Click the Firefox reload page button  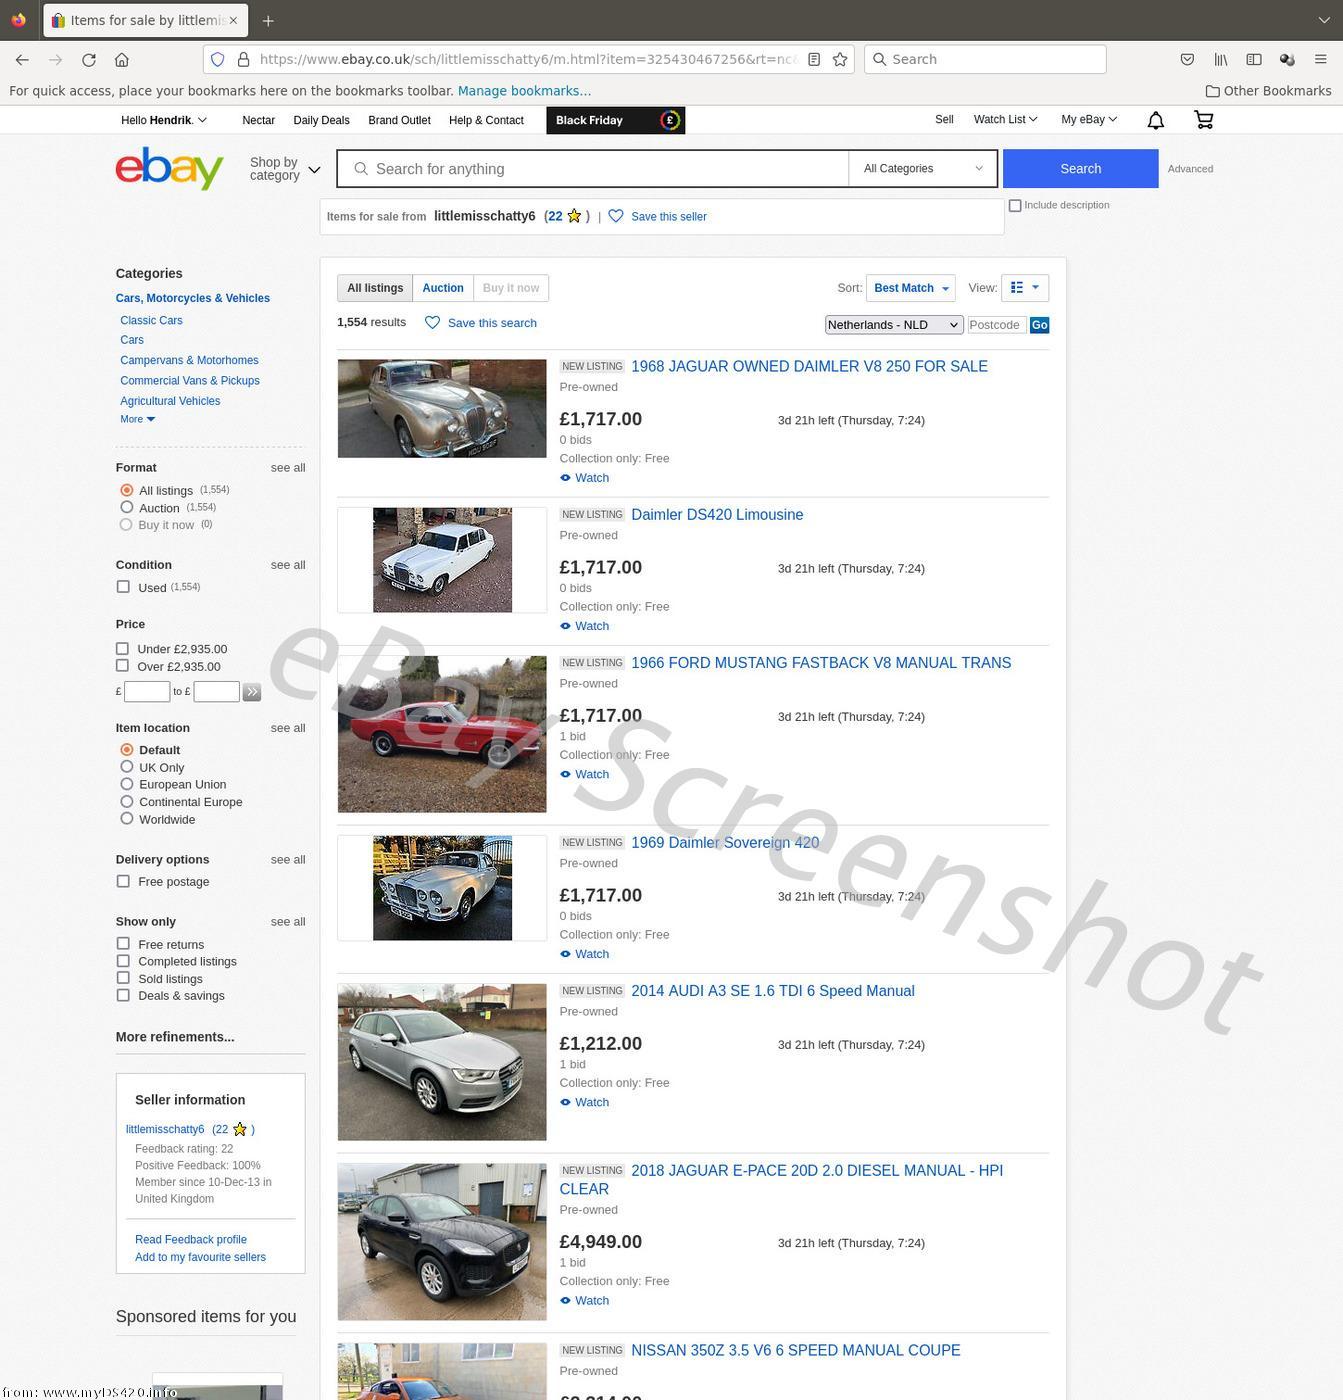89,60
